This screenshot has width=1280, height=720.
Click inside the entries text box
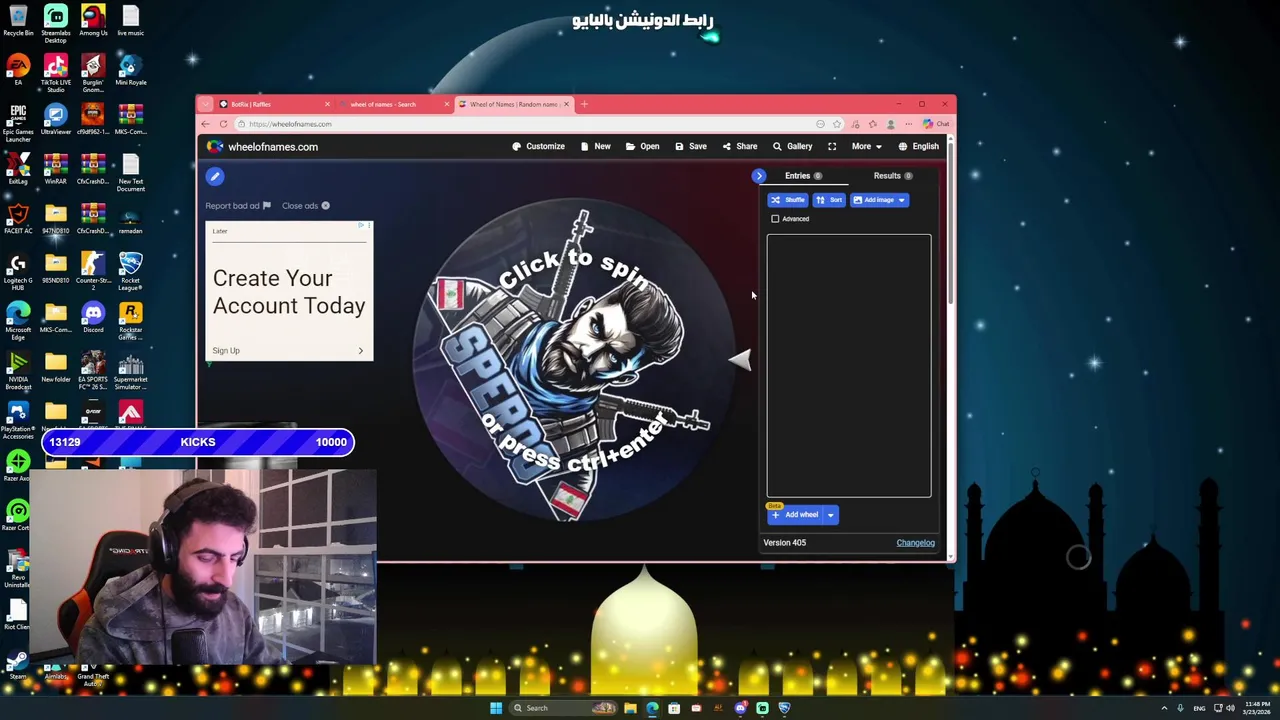pos(849,365)
